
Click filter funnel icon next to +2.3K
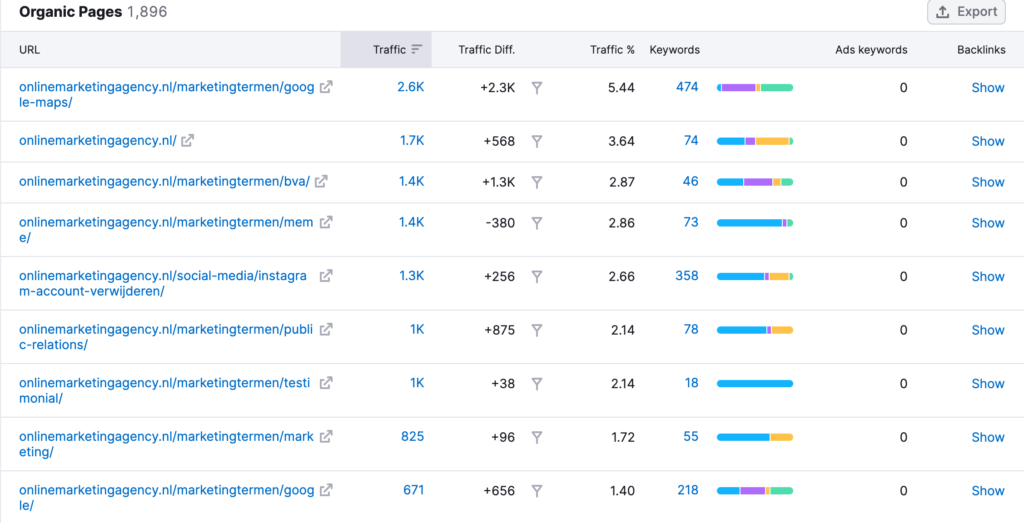click(537, 87)
